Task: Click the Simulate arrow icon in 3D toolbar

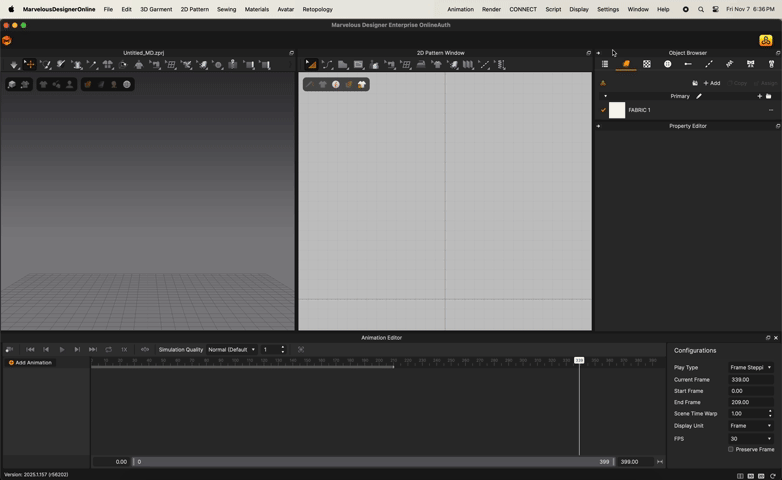Action: (14, 65)
